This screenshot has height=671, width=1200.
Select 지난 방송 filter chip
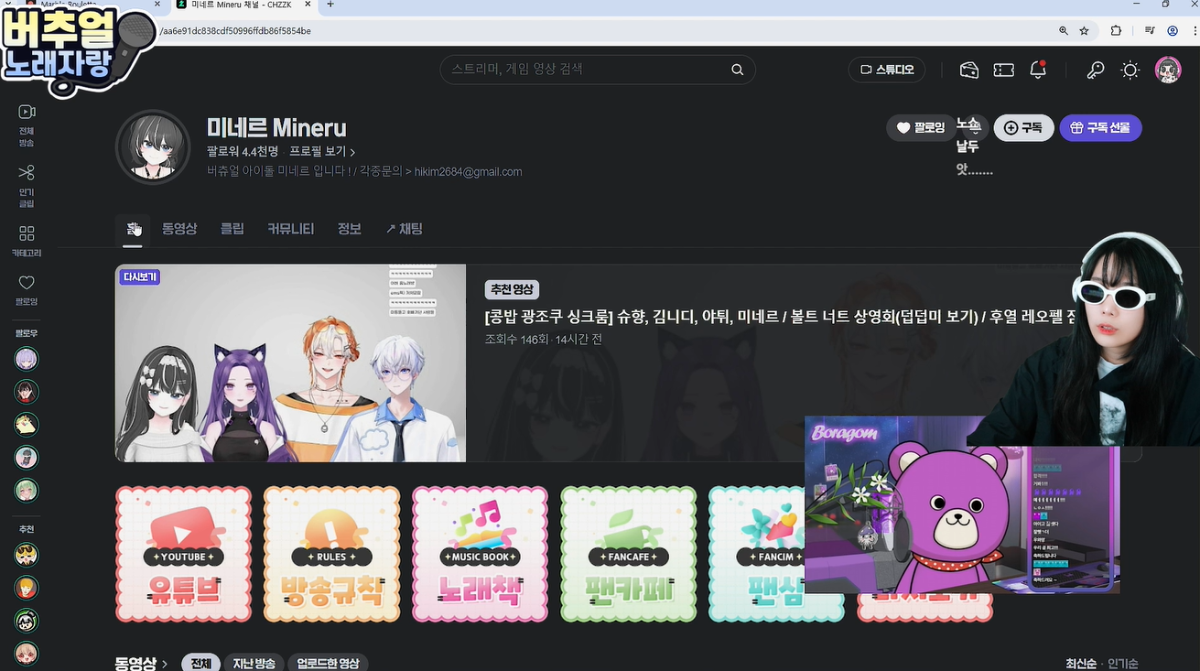coord(253,663)
